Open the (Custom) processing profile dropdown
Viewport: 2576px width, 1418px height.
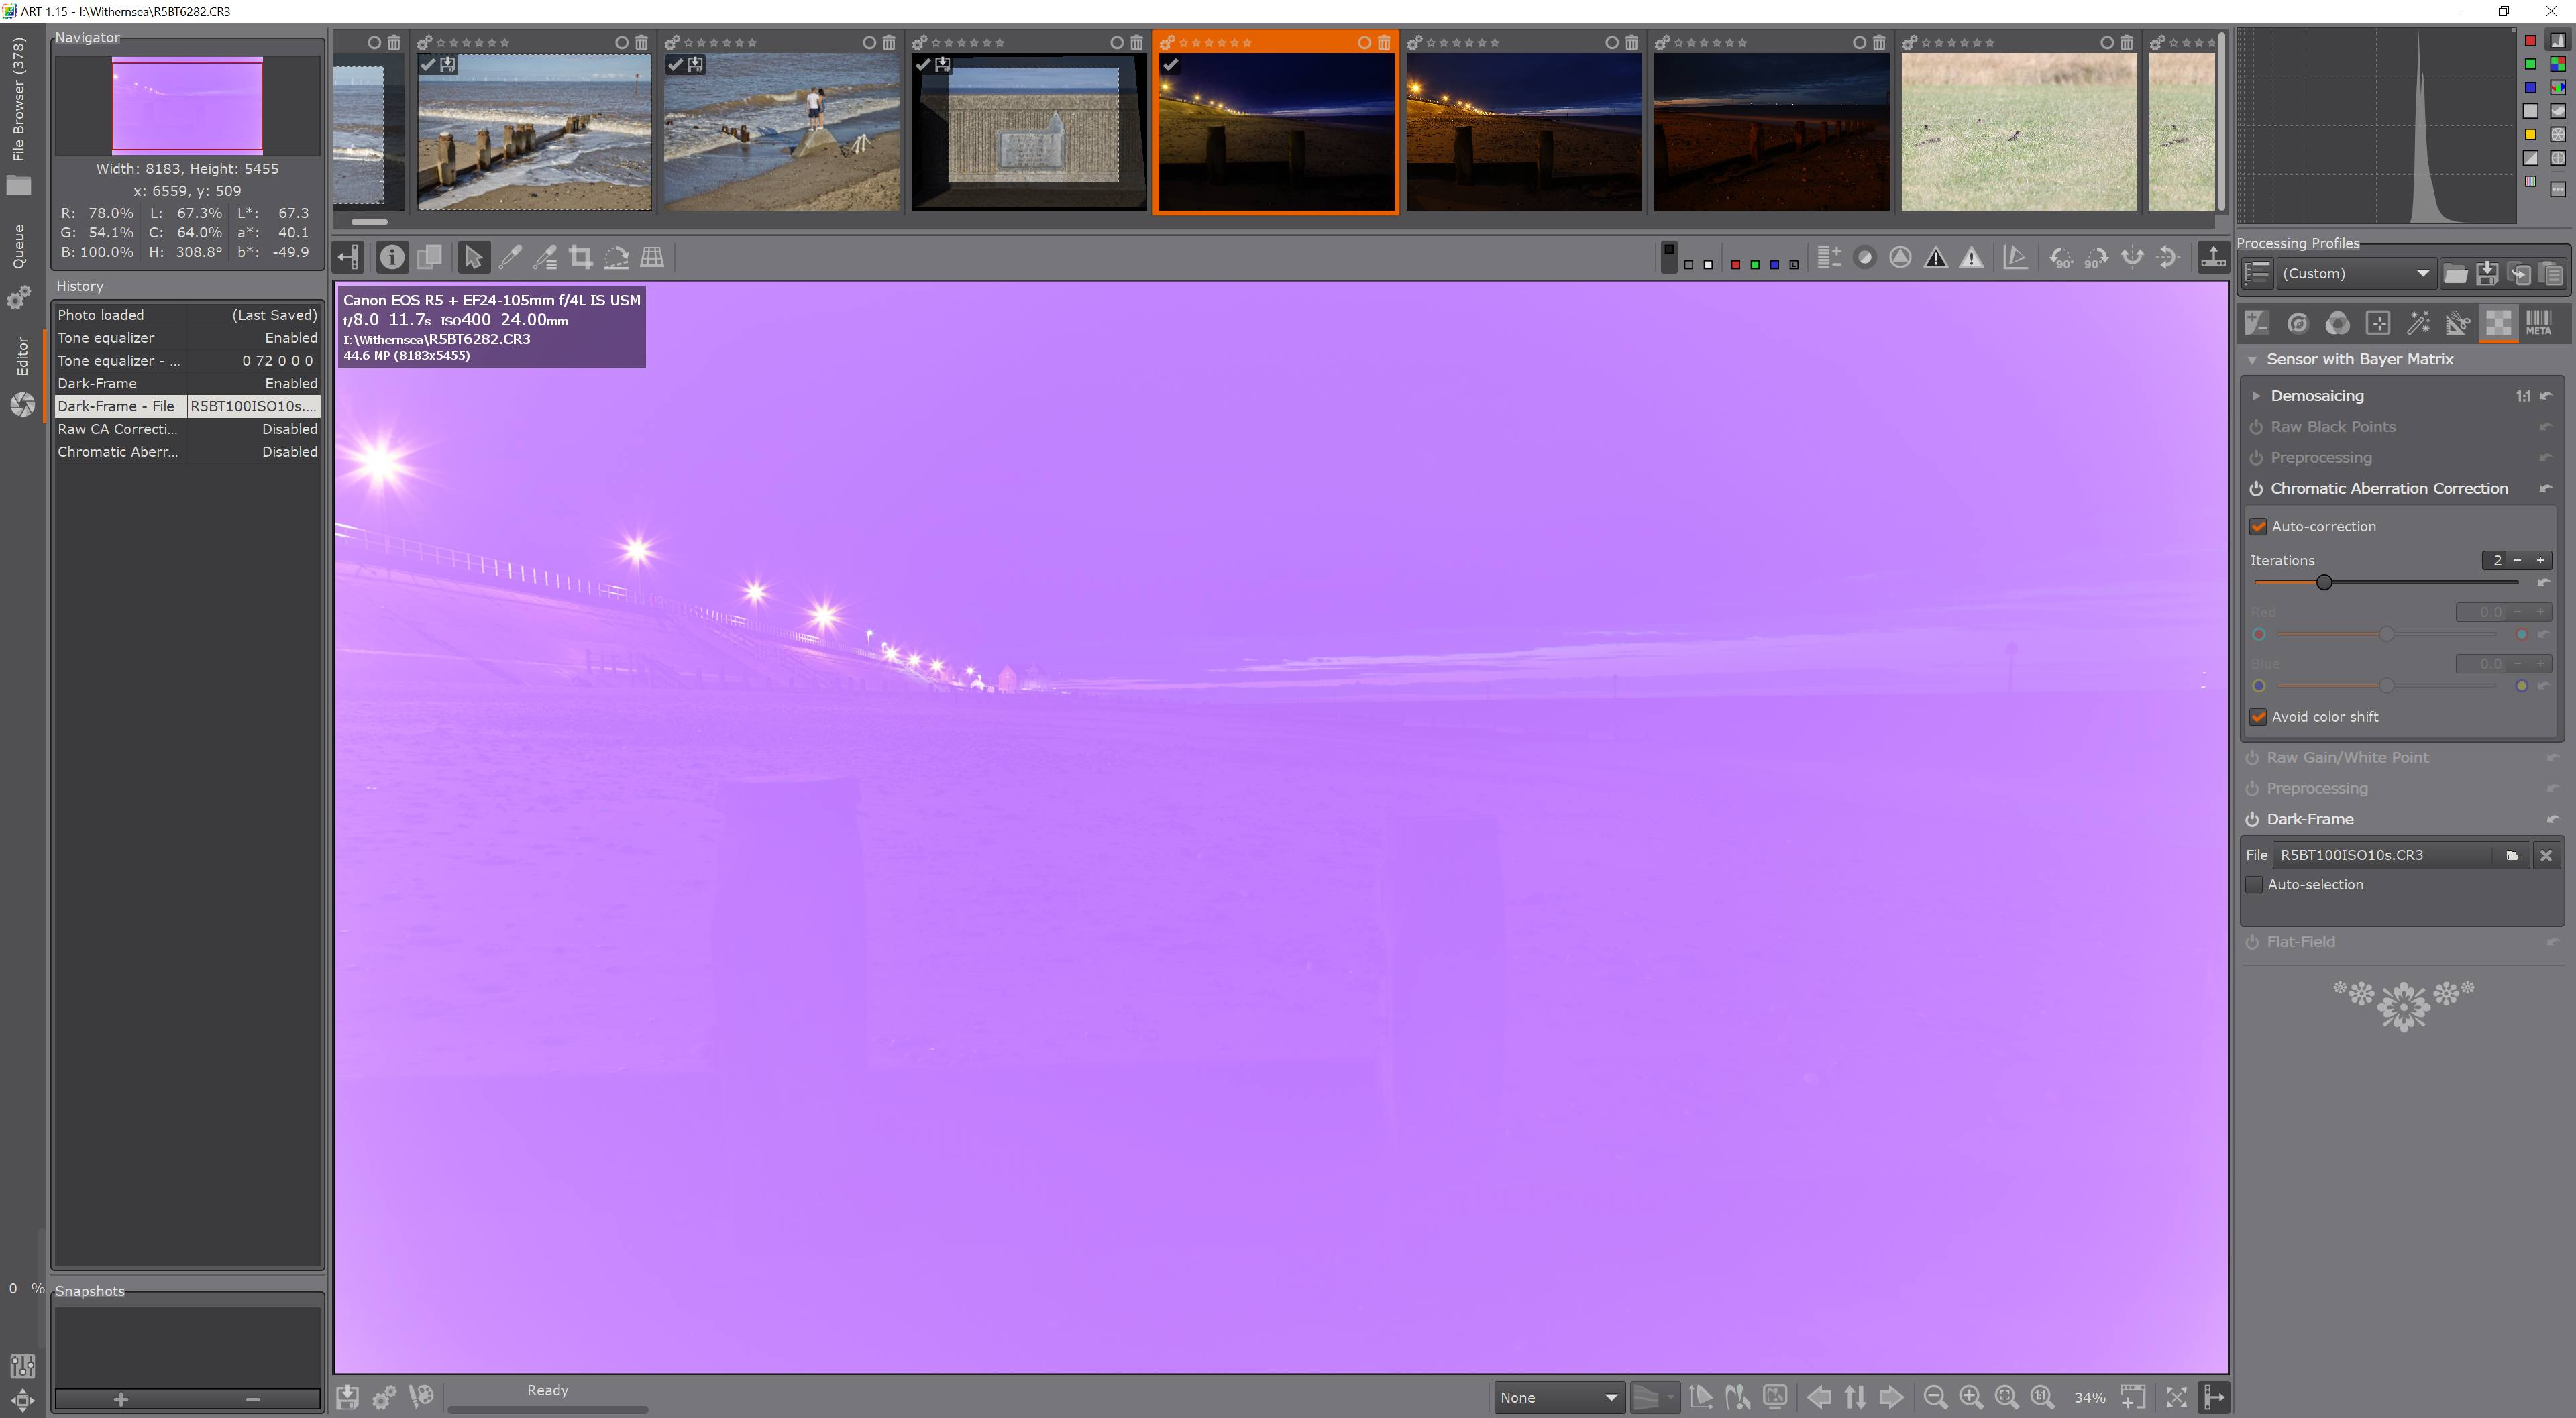coord(2355,274)
